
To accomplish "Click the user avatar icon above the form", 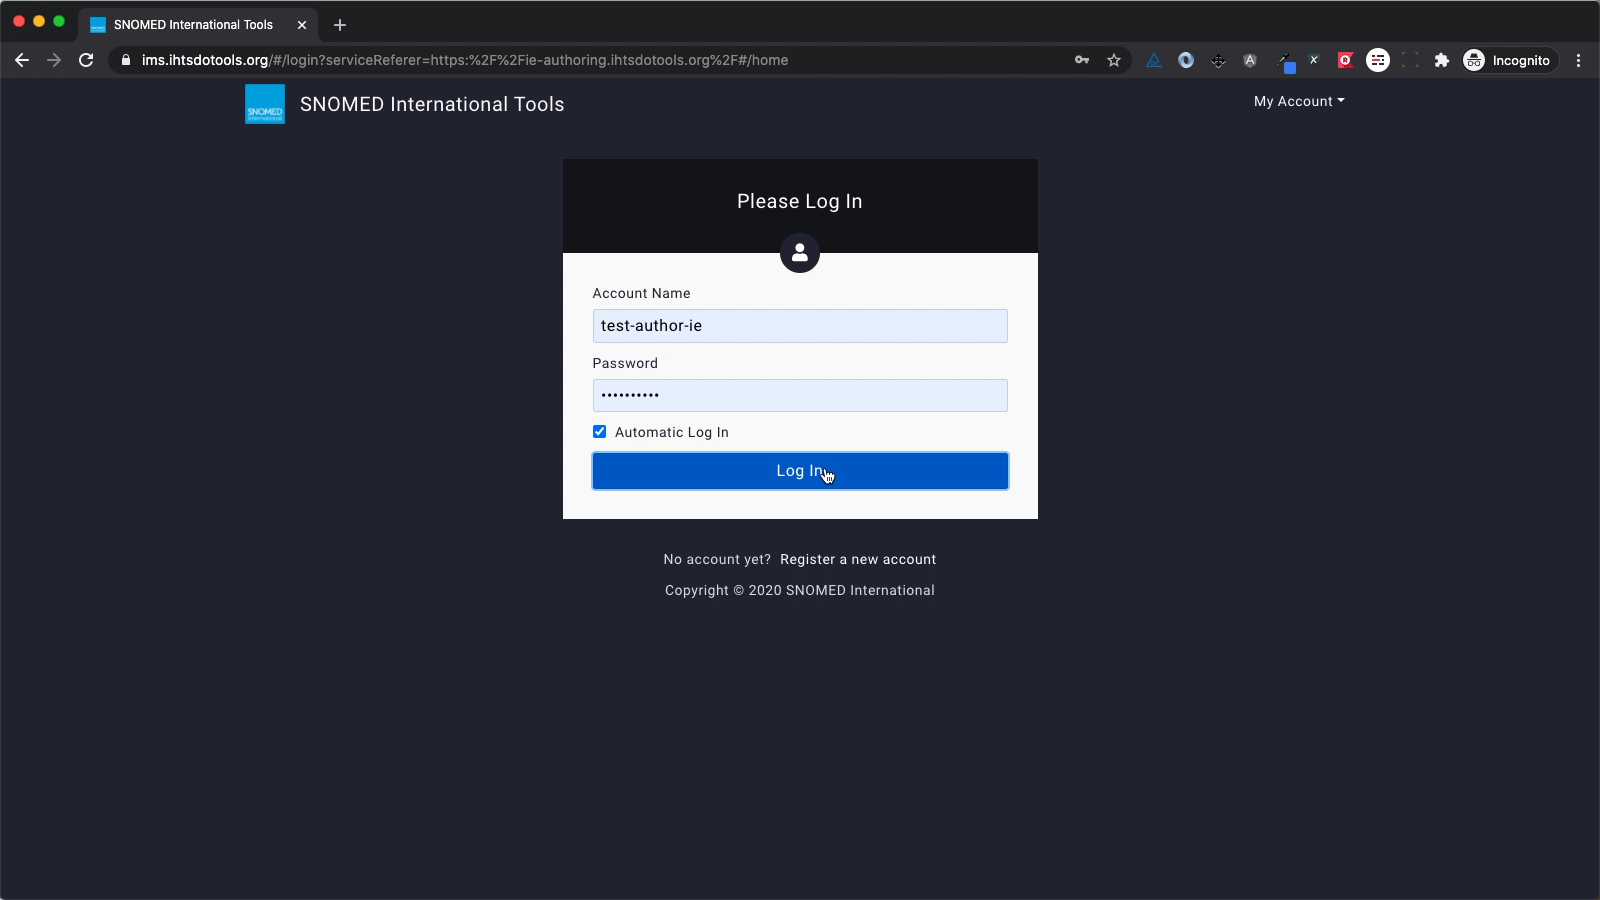I will (800, 254).
